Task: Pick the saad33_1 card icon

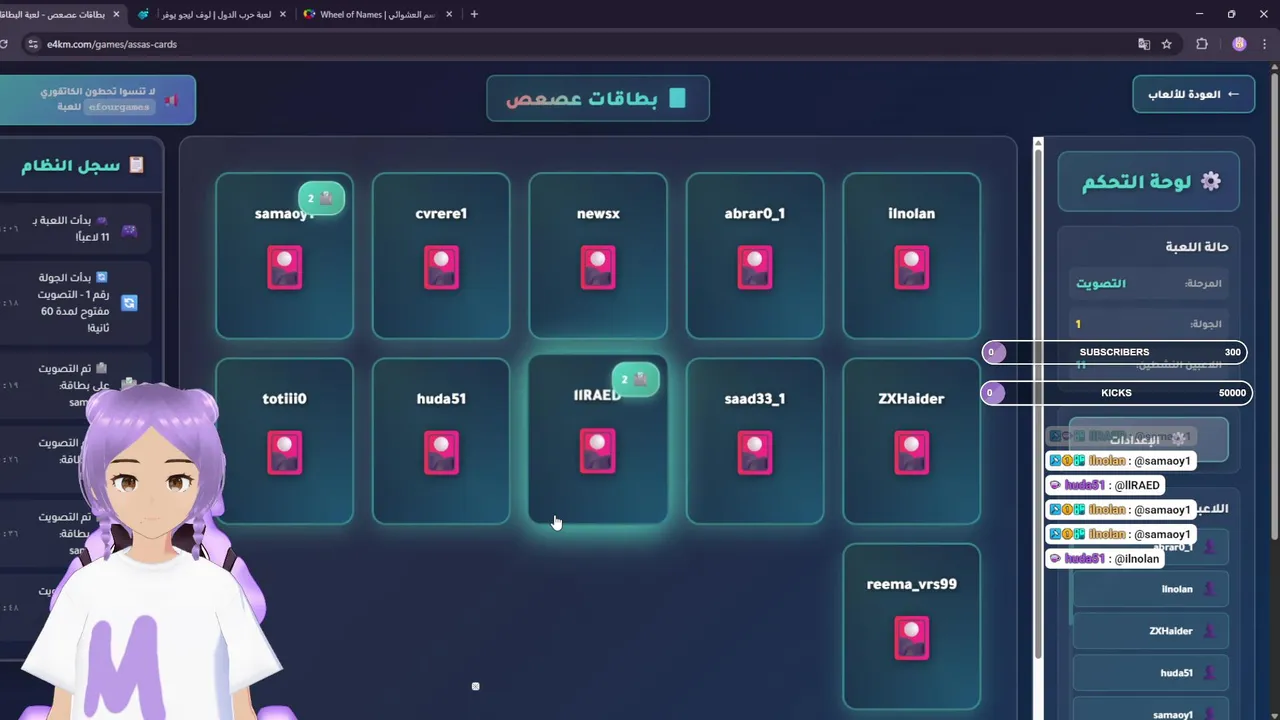Action: [755, 453]
